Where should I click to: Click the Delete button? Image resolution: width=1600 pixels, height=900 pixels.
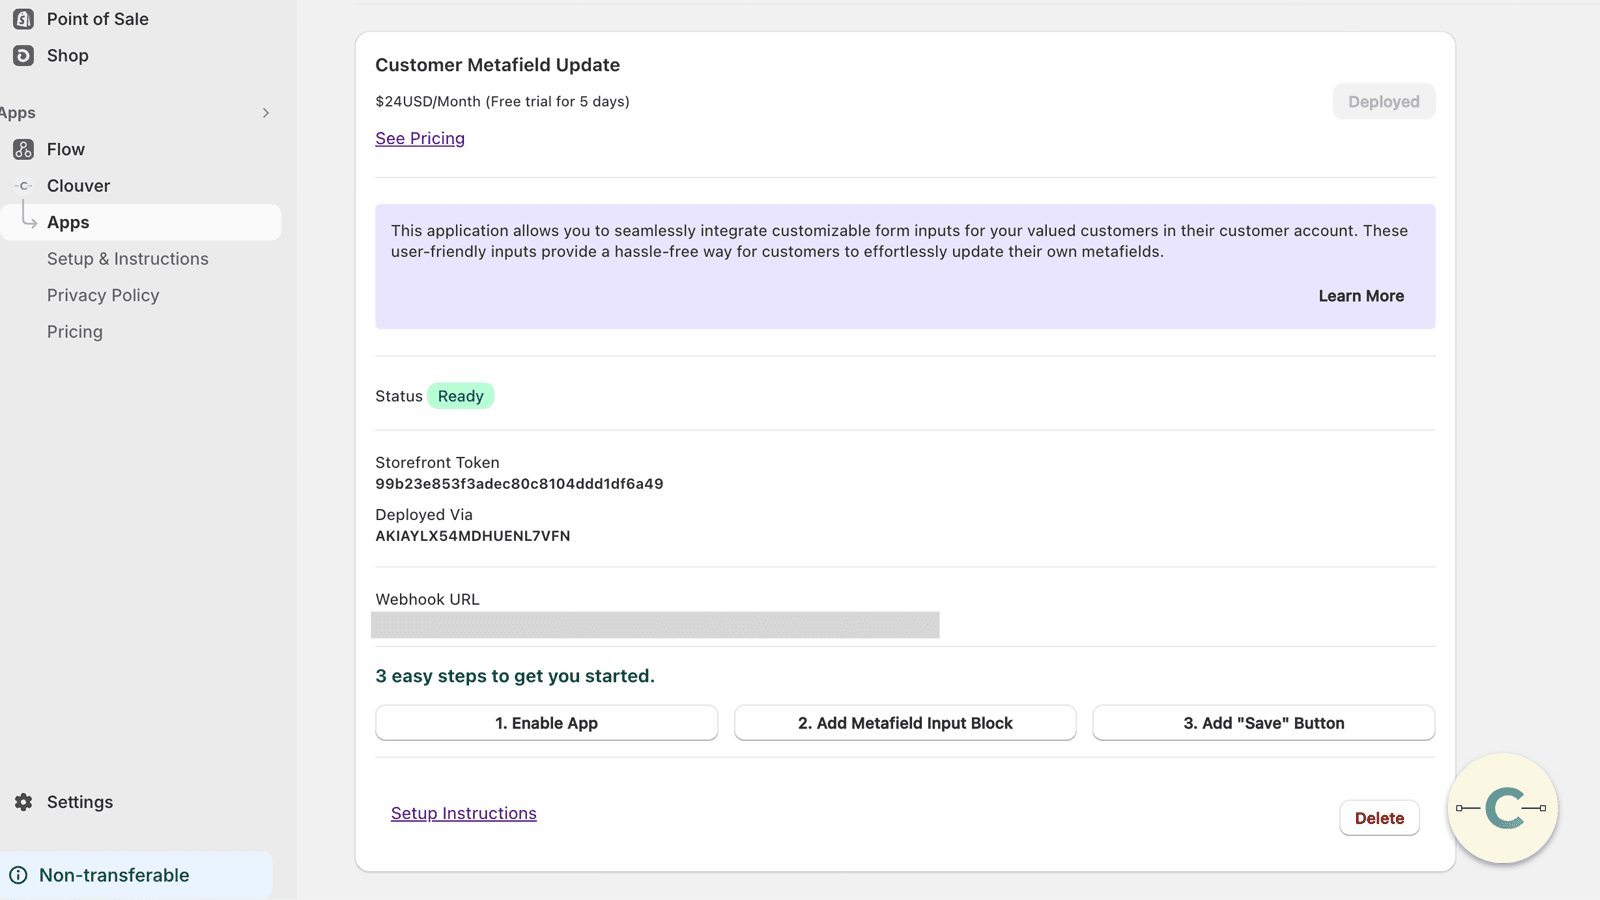(x=1379, y=817)
